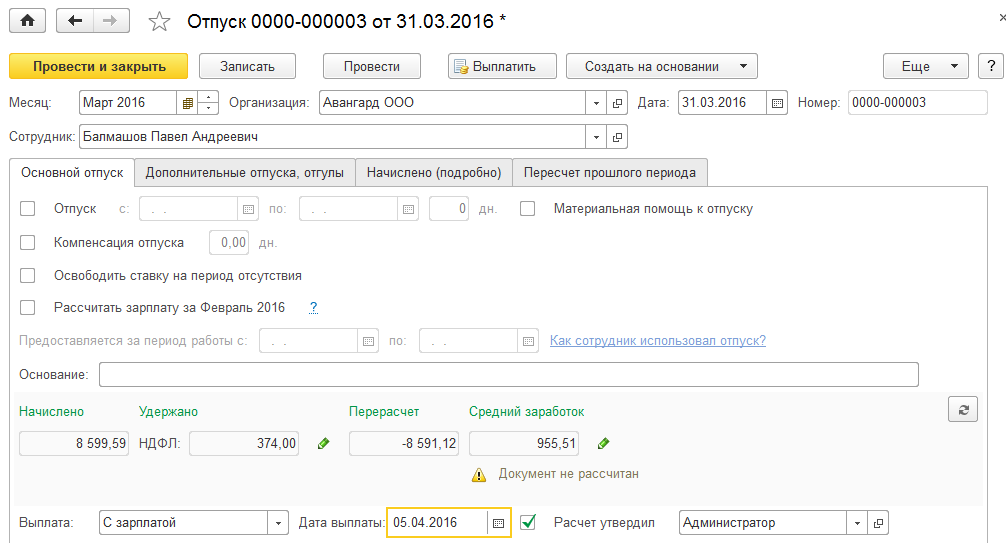The image size is (1006, 543).
Task: Toggle Материальная помощь к отпуску checkbox
Action: (x=528, y=209)
